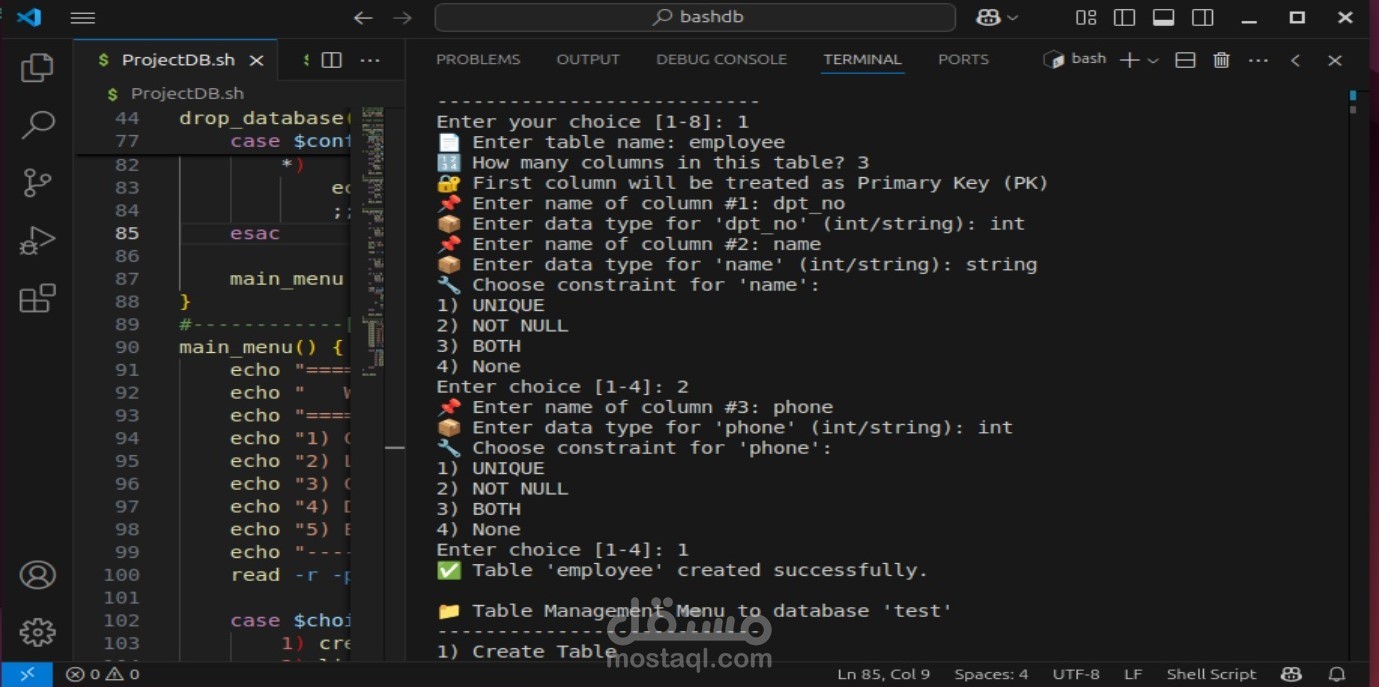Open the Manage gear menu
The height and width of the screenshot is (687, 1379).
click(37, 632)
